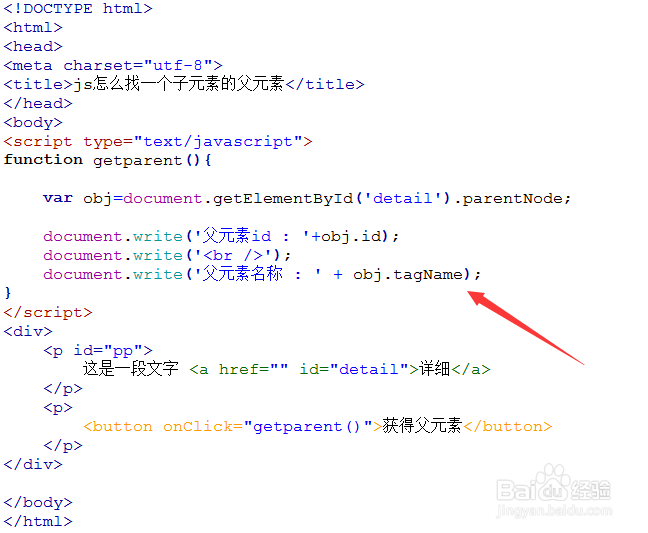648x533 pixels.
Task: Click the document.write br line
Action: click(167, 255)
